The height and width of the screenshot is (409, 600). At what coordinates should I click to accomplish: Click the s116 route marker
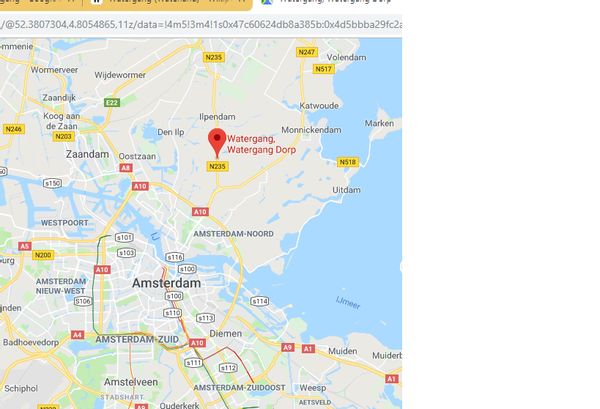pos(174,257)
